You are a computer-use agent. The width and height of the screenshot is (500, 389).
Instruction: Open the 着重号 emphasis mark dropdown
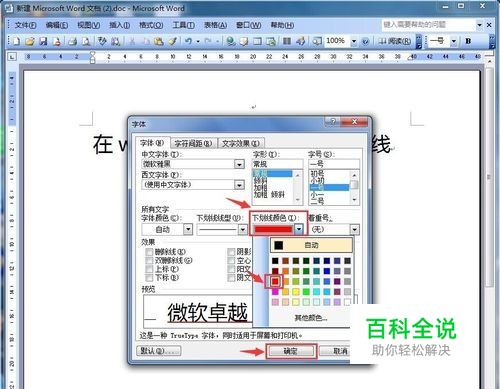(354, 229)
